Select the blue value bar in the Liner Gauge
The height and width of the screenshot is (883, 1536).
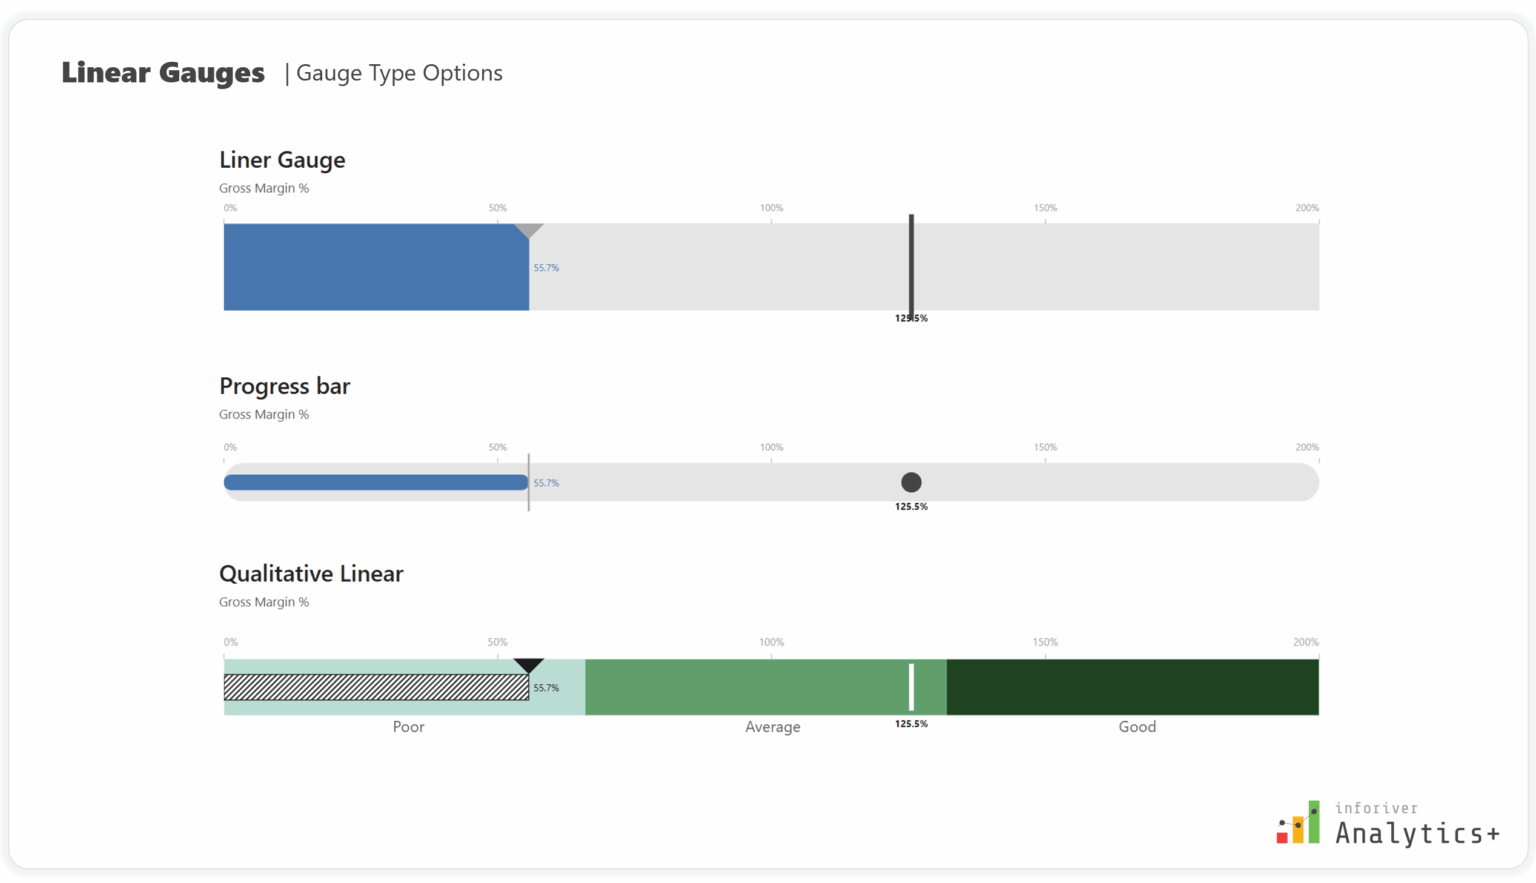(x=375, y=266)
